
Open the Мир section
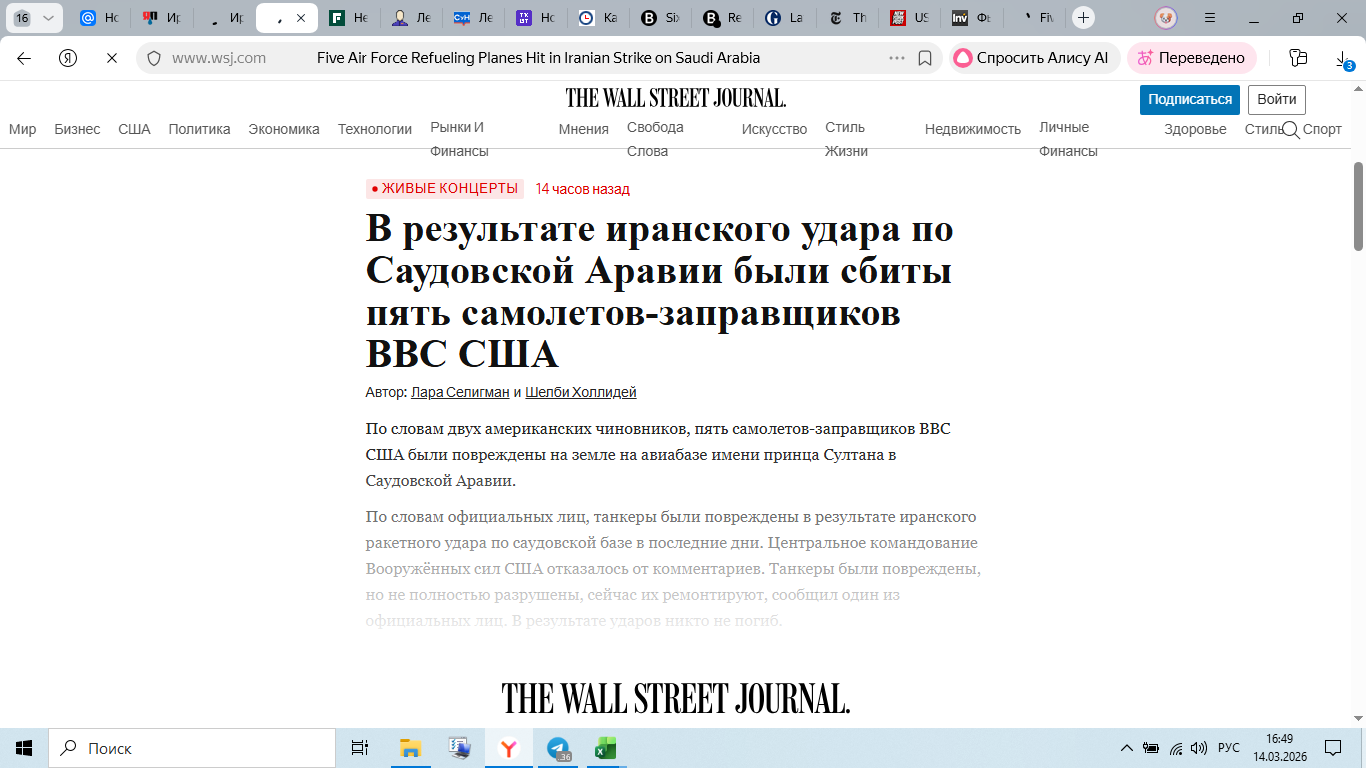[22, 129]
